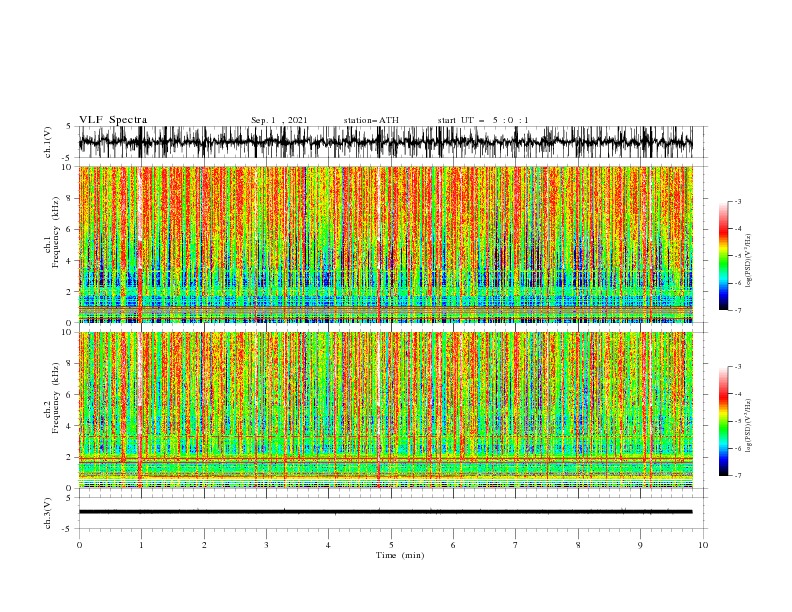Viewport: 792px width, 612px height.
Task: Click the ch.3 flat voltage trace
Action: coord(385,512)
